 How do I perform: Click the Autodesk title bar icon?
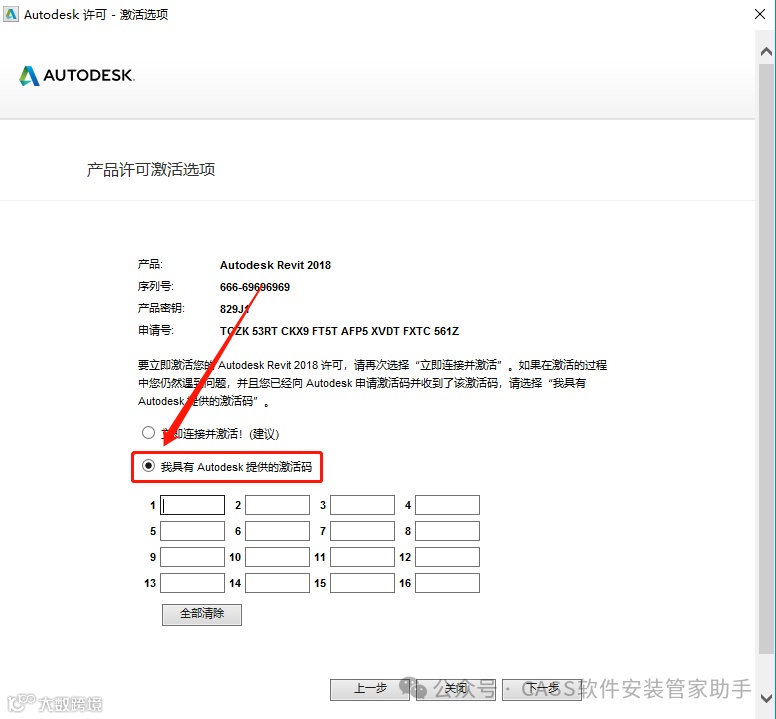pos(11,14)
